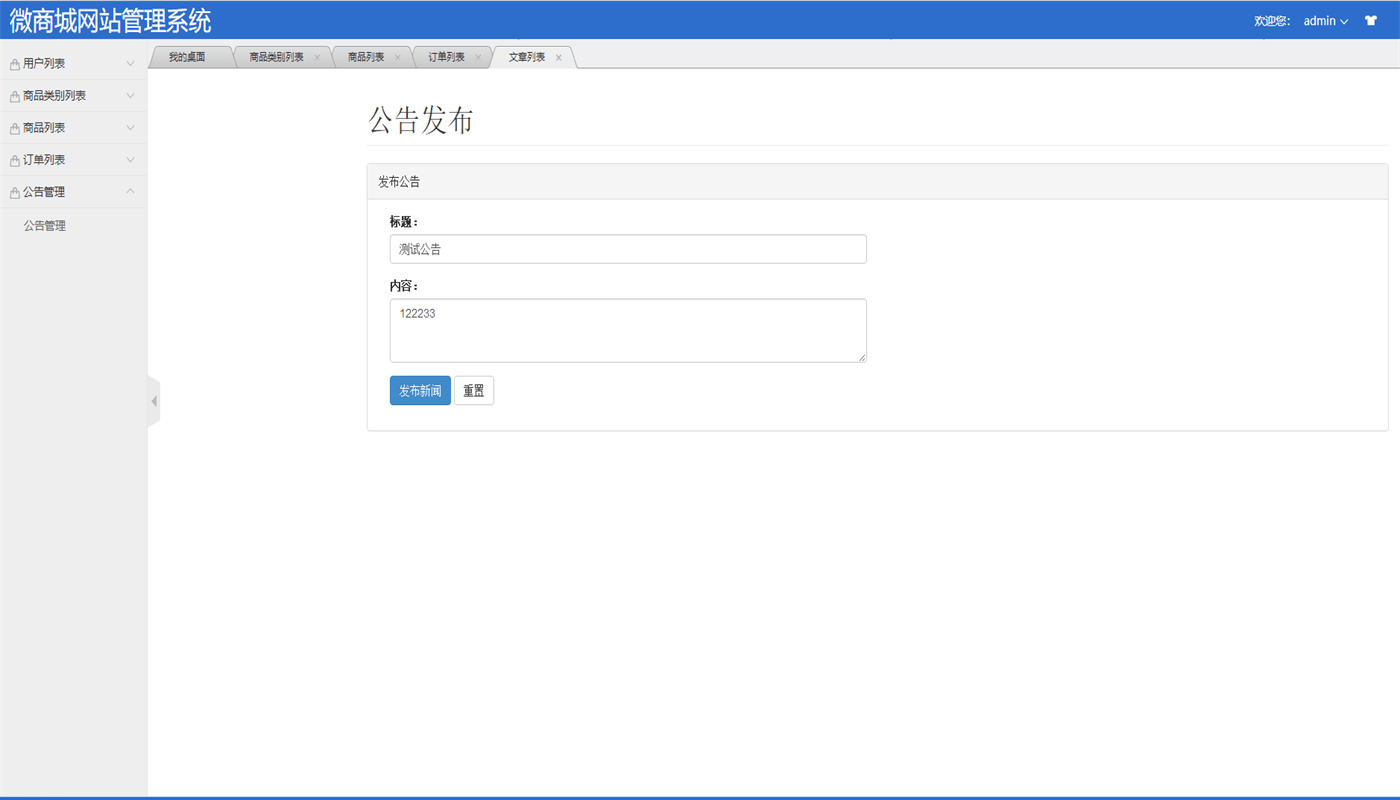Close the 文章列表 tab with its X icon
The image size is (1400, 800).
click(558, 57)
